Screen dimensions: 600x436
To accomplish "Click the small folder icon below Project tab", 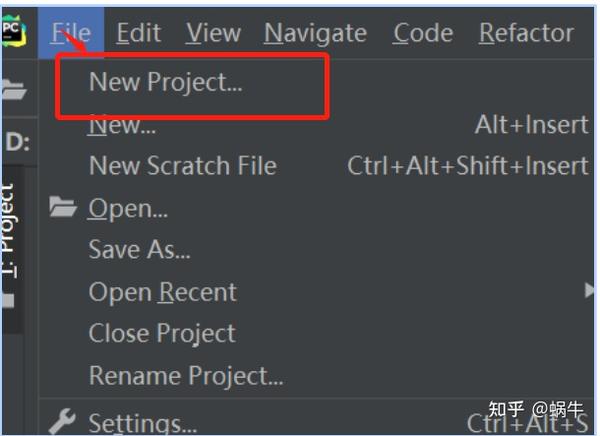I will [8, 300].
